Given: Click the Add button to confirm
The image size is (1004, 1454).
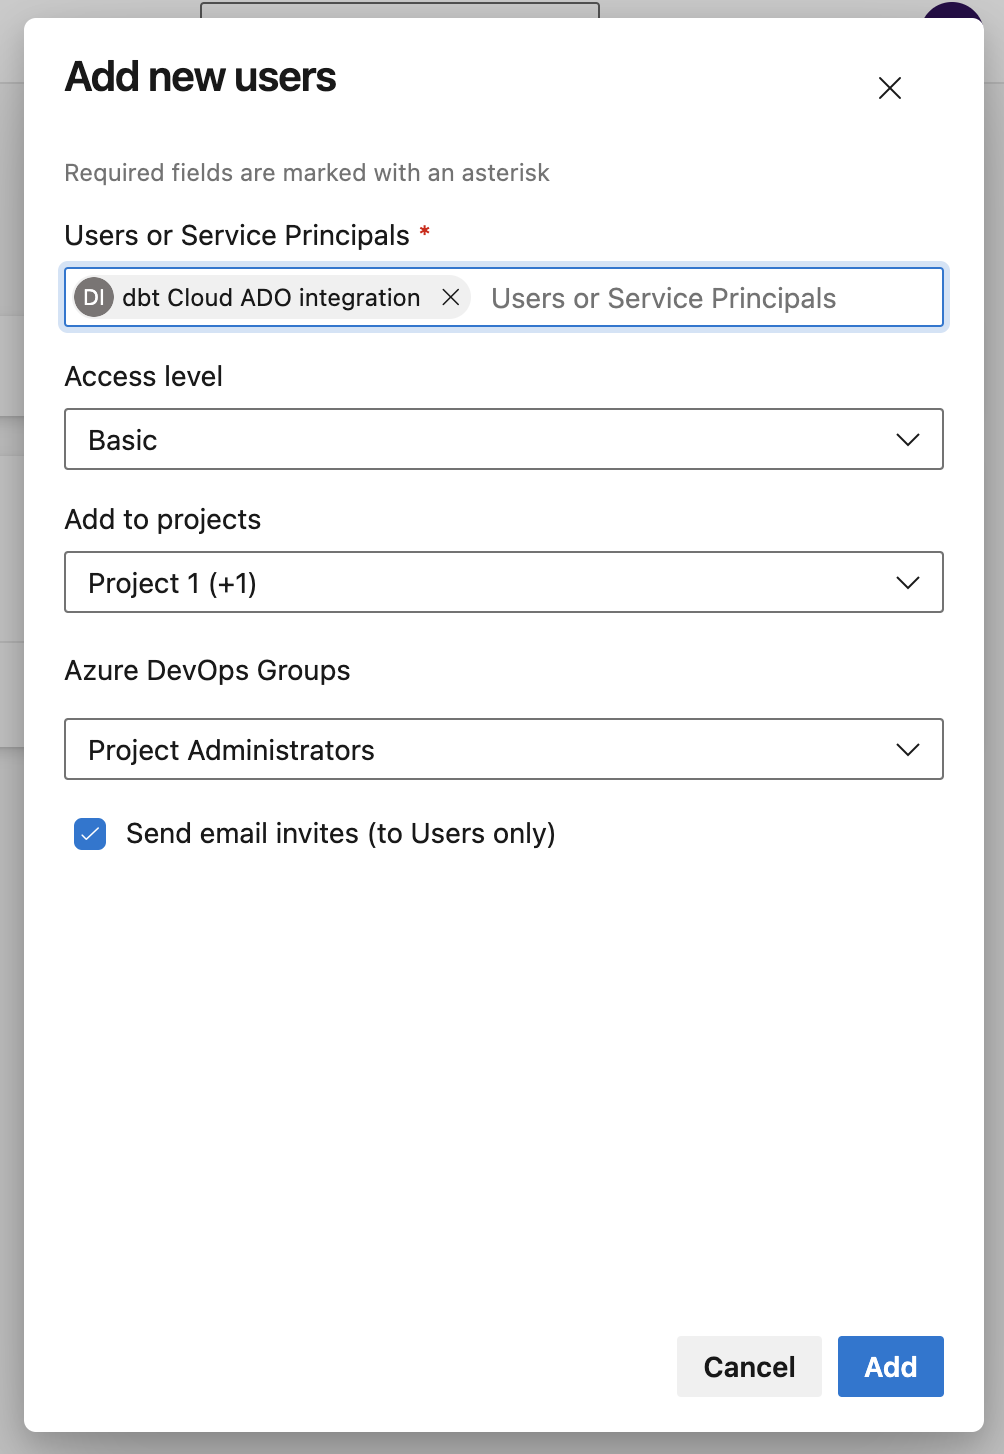Looking at the screenshot, I should (890, 1366).
